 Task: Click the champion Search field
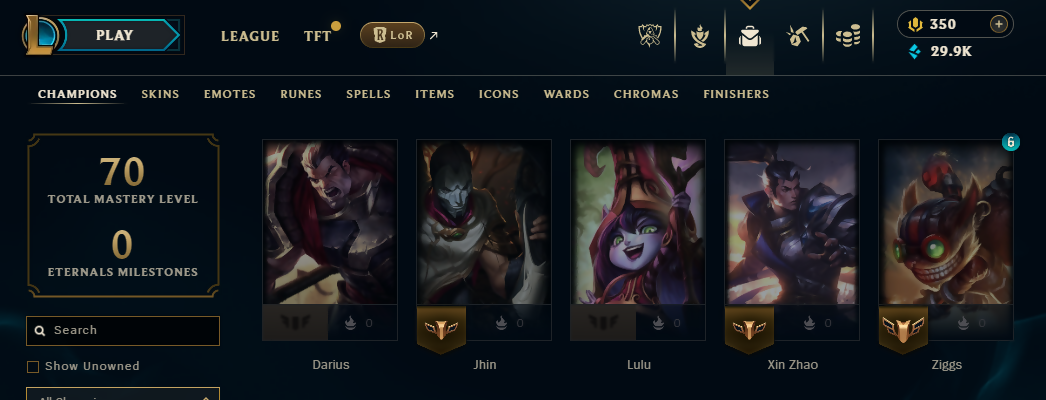click(123, 331)
